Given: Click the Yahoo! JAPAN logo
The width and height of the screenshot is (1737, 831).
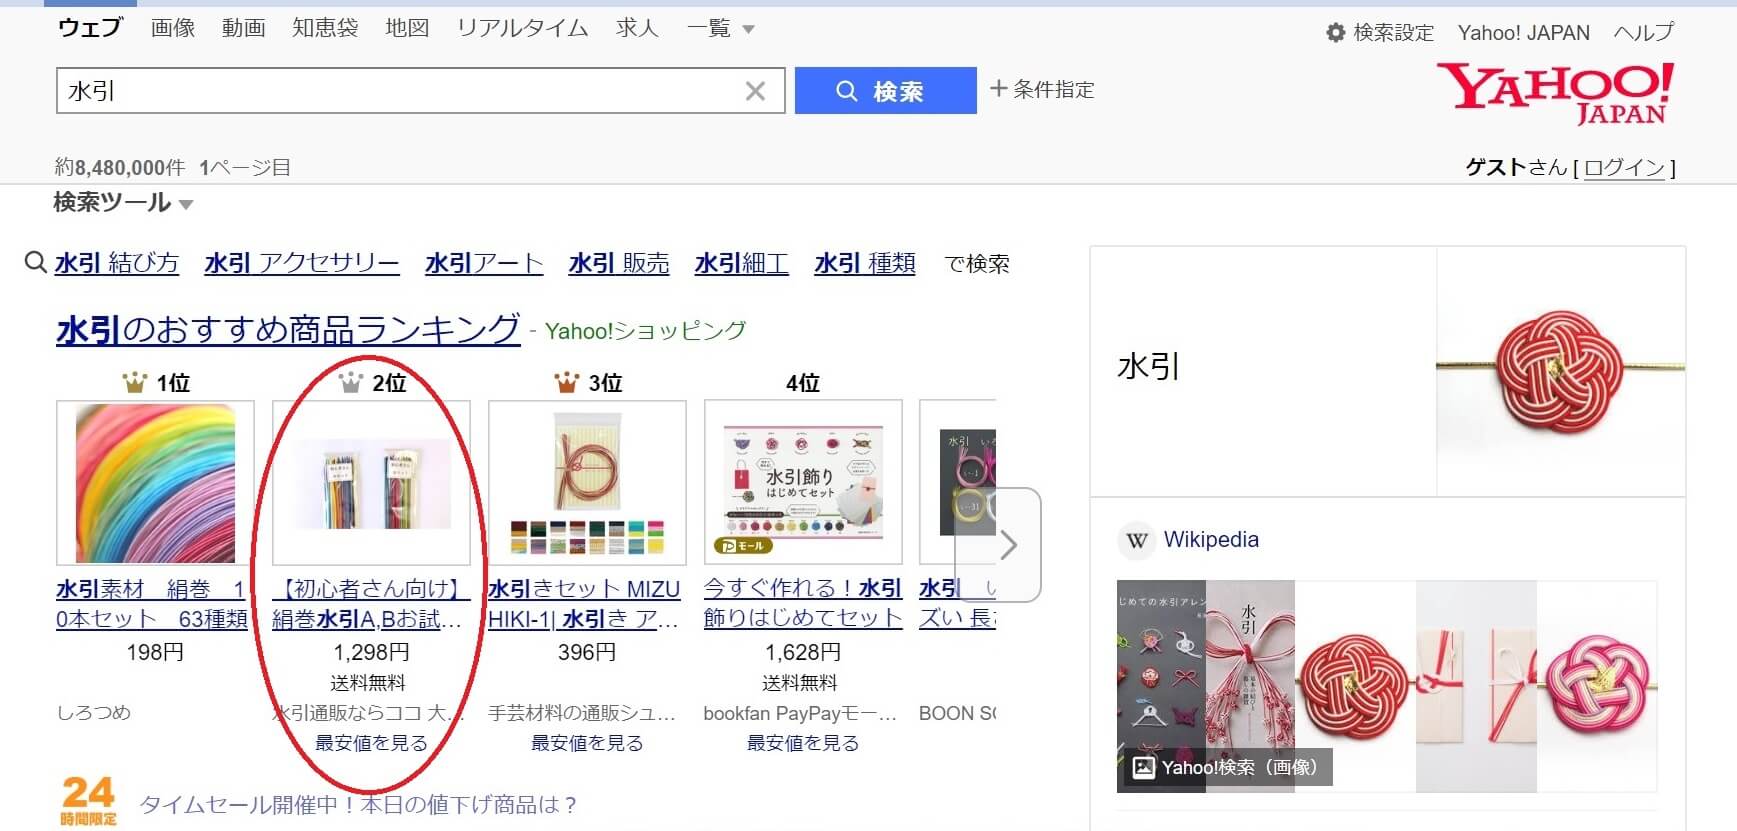Looking at the screenshot, I should (1556, 93).
